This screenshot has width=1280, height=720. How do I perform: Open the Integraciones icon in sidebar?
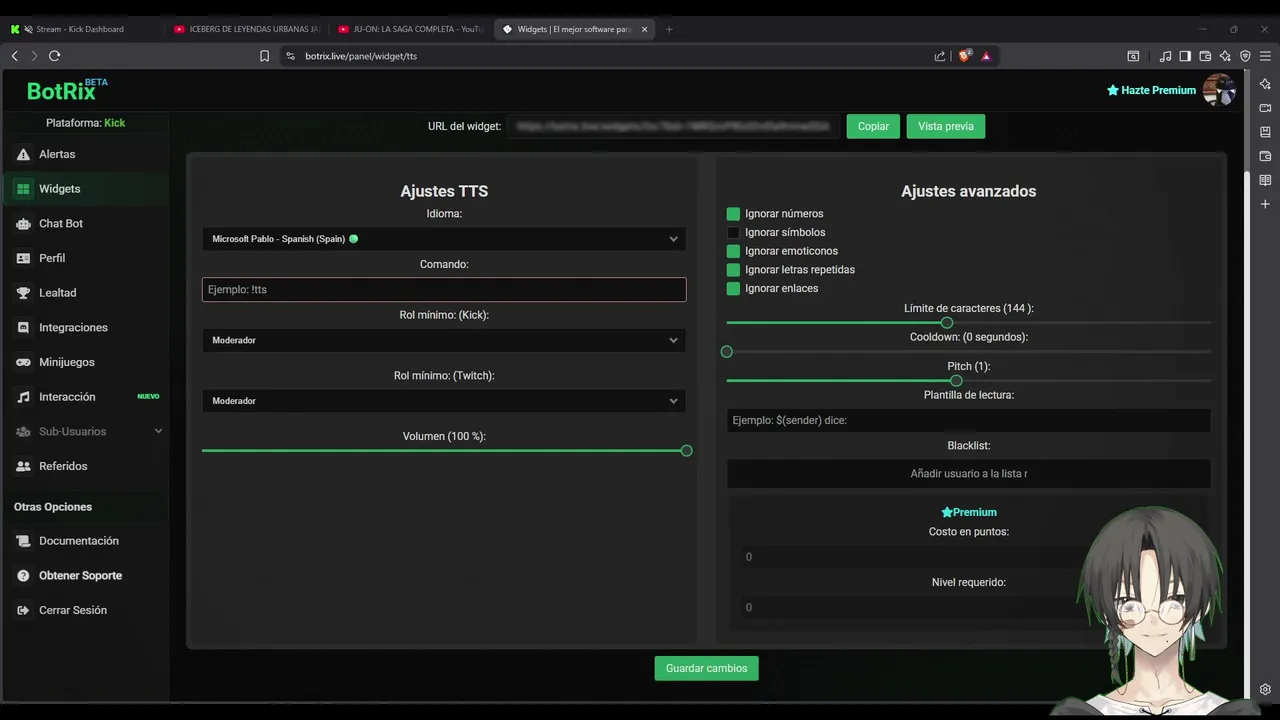(x=23, y=328)
